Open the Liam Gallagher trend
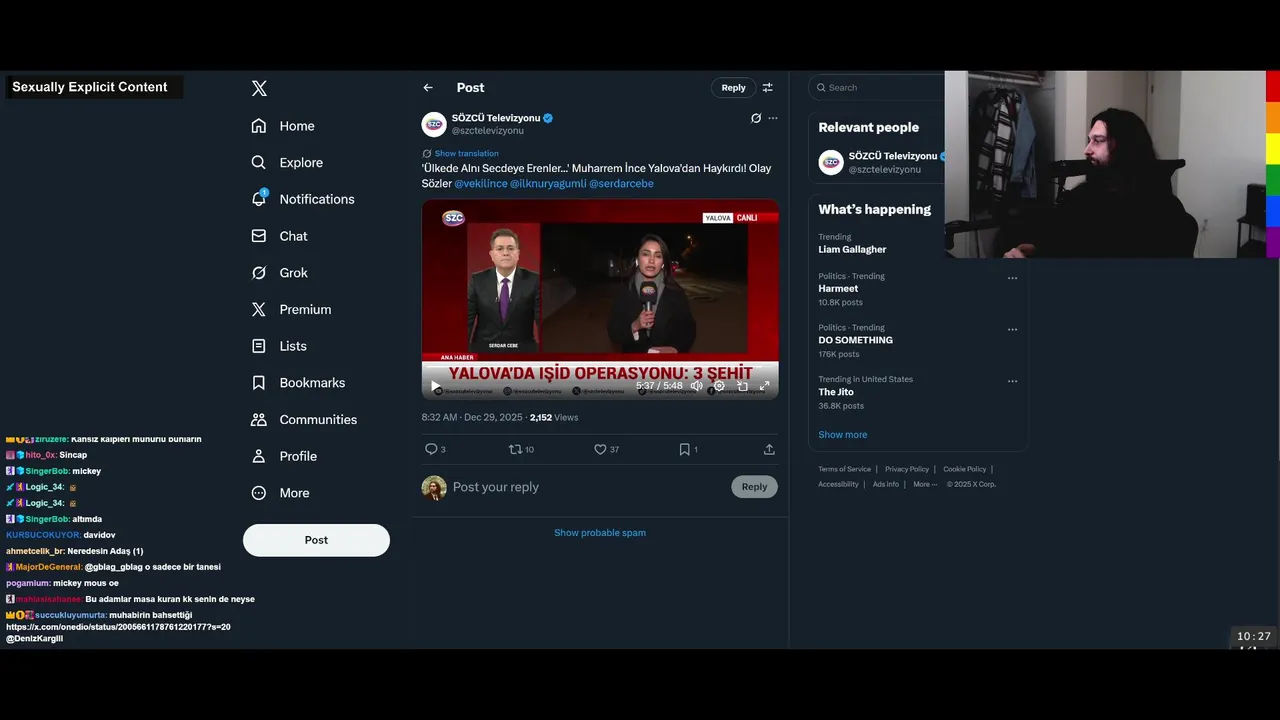This screenshot has width=1280, height=720. 852,250
